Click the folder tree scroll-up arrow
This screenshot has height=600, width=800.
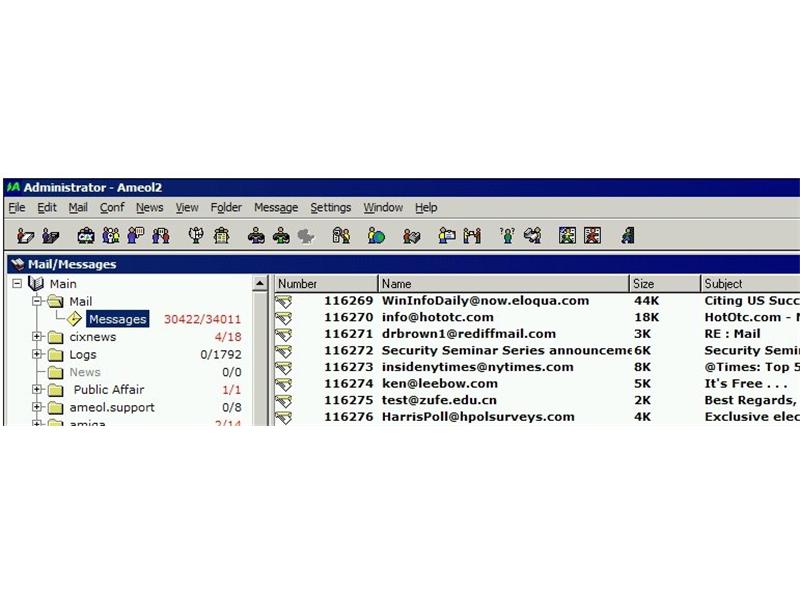point(260,283)
